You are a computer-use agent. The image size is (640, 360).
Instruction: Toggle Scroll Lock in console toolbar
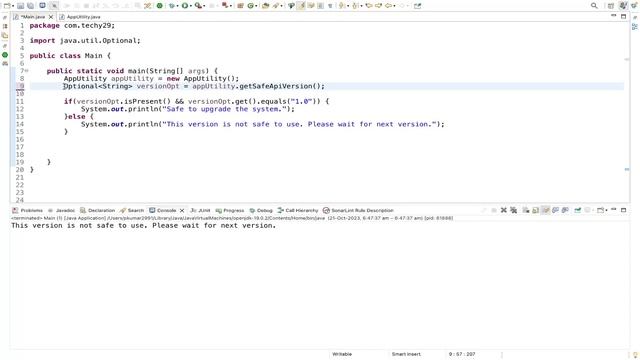coord(535,210)
